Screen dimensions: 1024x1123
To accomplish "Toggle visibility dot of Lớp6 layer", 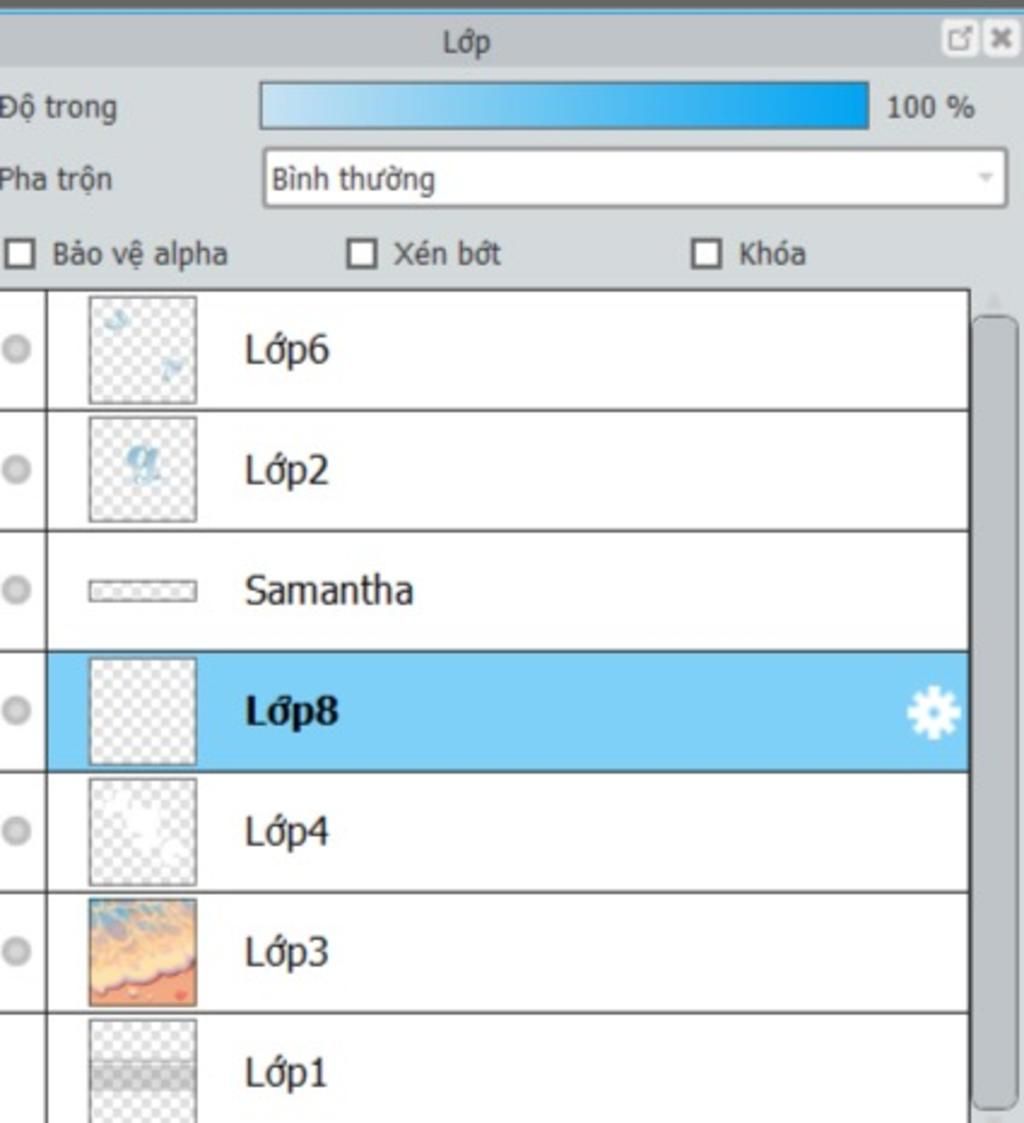I will (16, 350).
